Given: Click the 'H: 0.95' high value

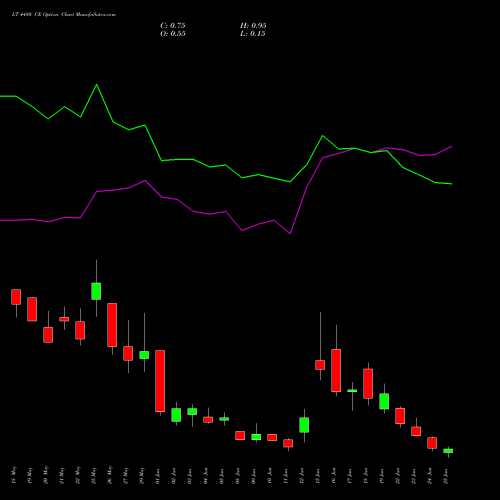Looking at the screenshot, I should tap(253, 26).
